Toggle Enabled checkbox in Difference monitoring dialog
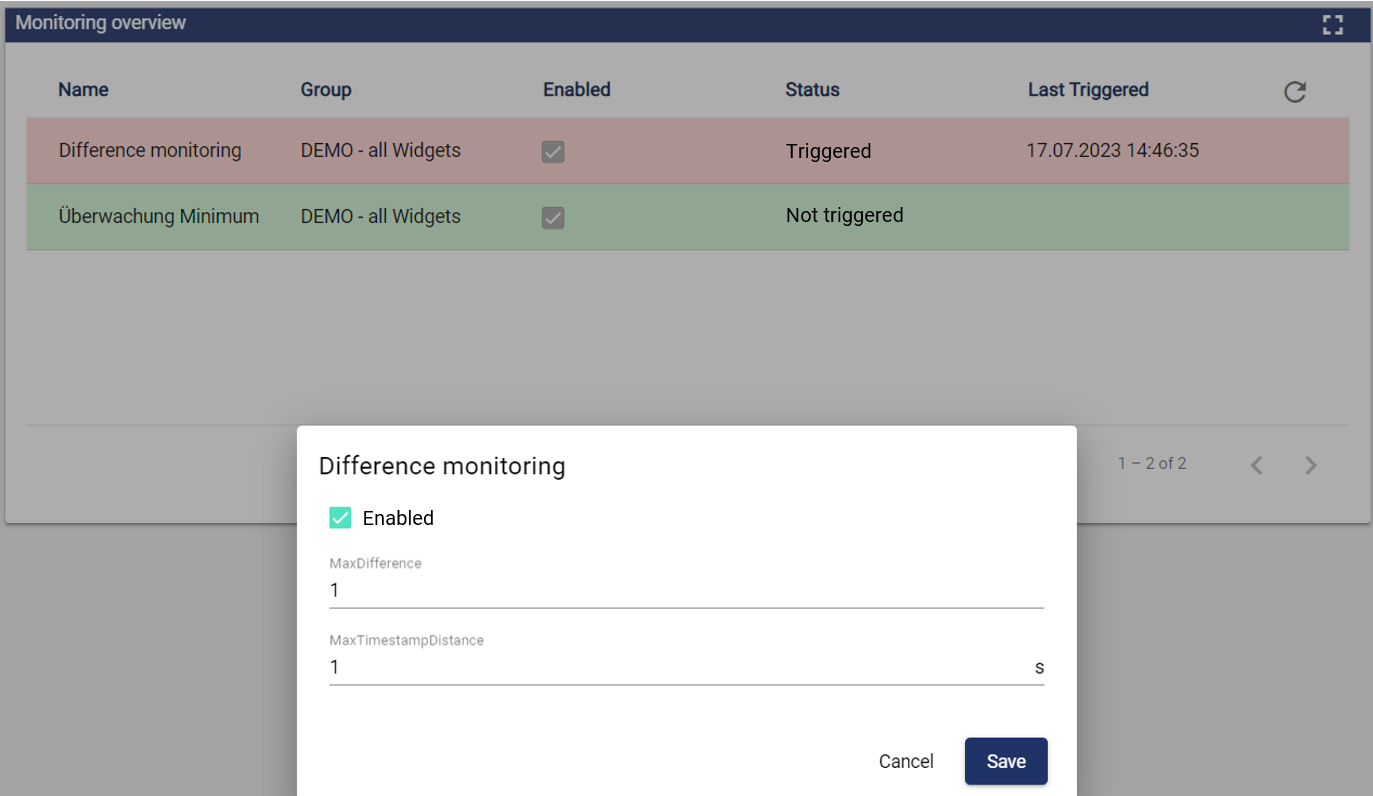The image size is (1373, 796). click(340, 518)
